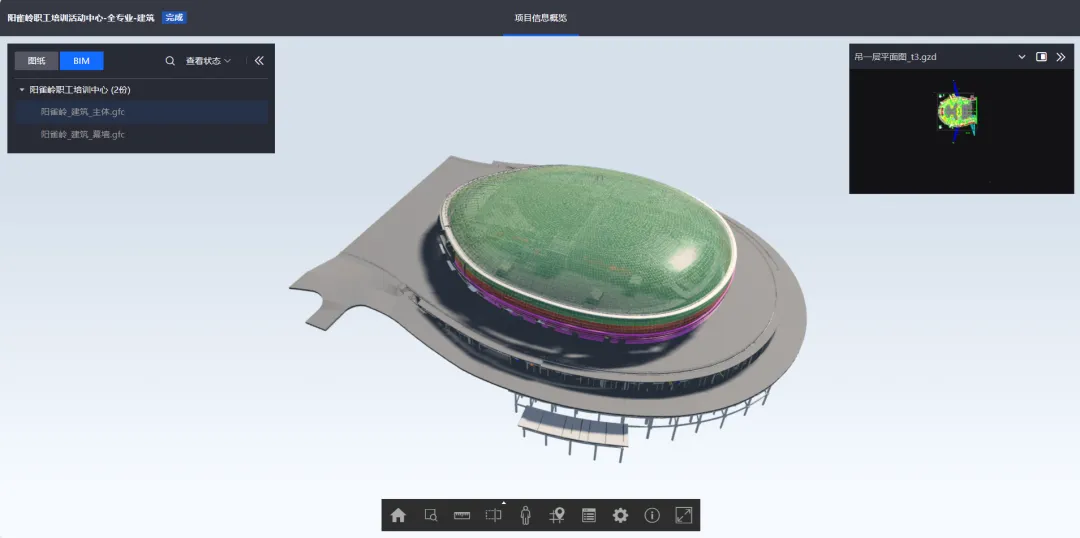Screen dimensions: 1080x538
Task: Open viewer settings gear
Action: pos(621,515)
